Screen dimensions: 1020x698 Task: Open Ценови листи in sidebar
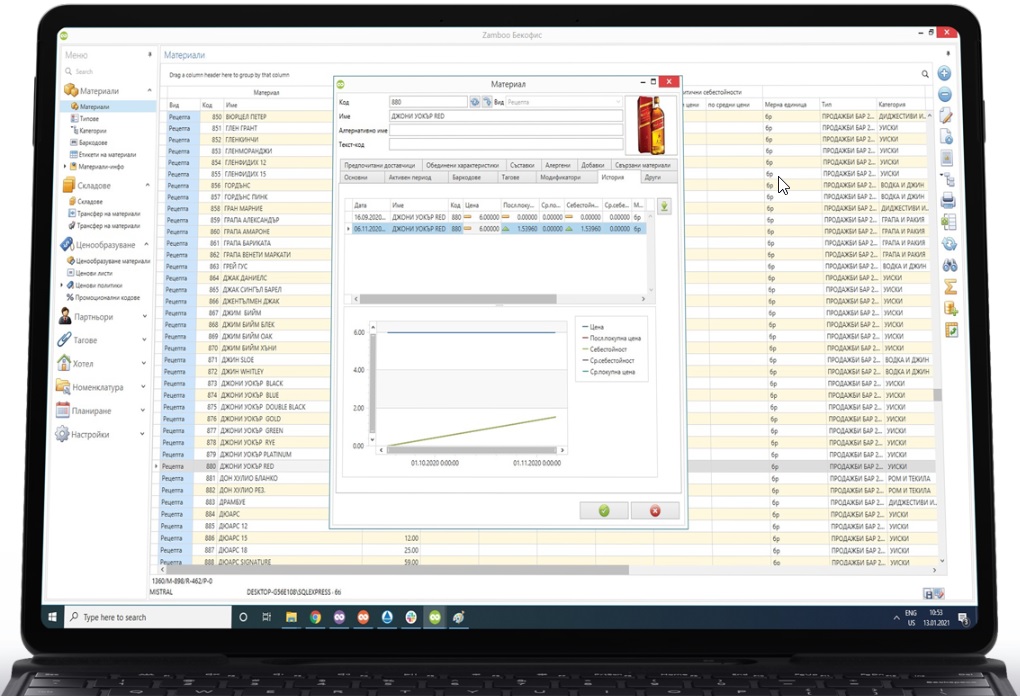click(x=94, y=273)
